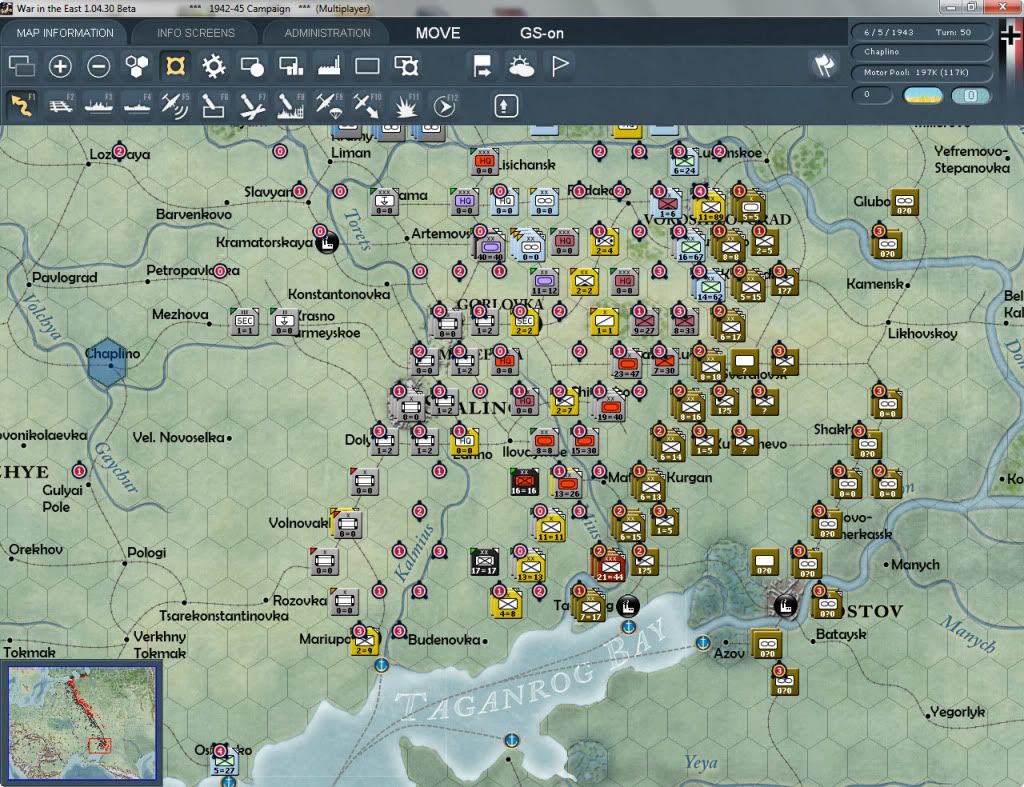Open the MAP INFORMATION tab
Screen dimensions: 1024x787
[x=65, y=33]
